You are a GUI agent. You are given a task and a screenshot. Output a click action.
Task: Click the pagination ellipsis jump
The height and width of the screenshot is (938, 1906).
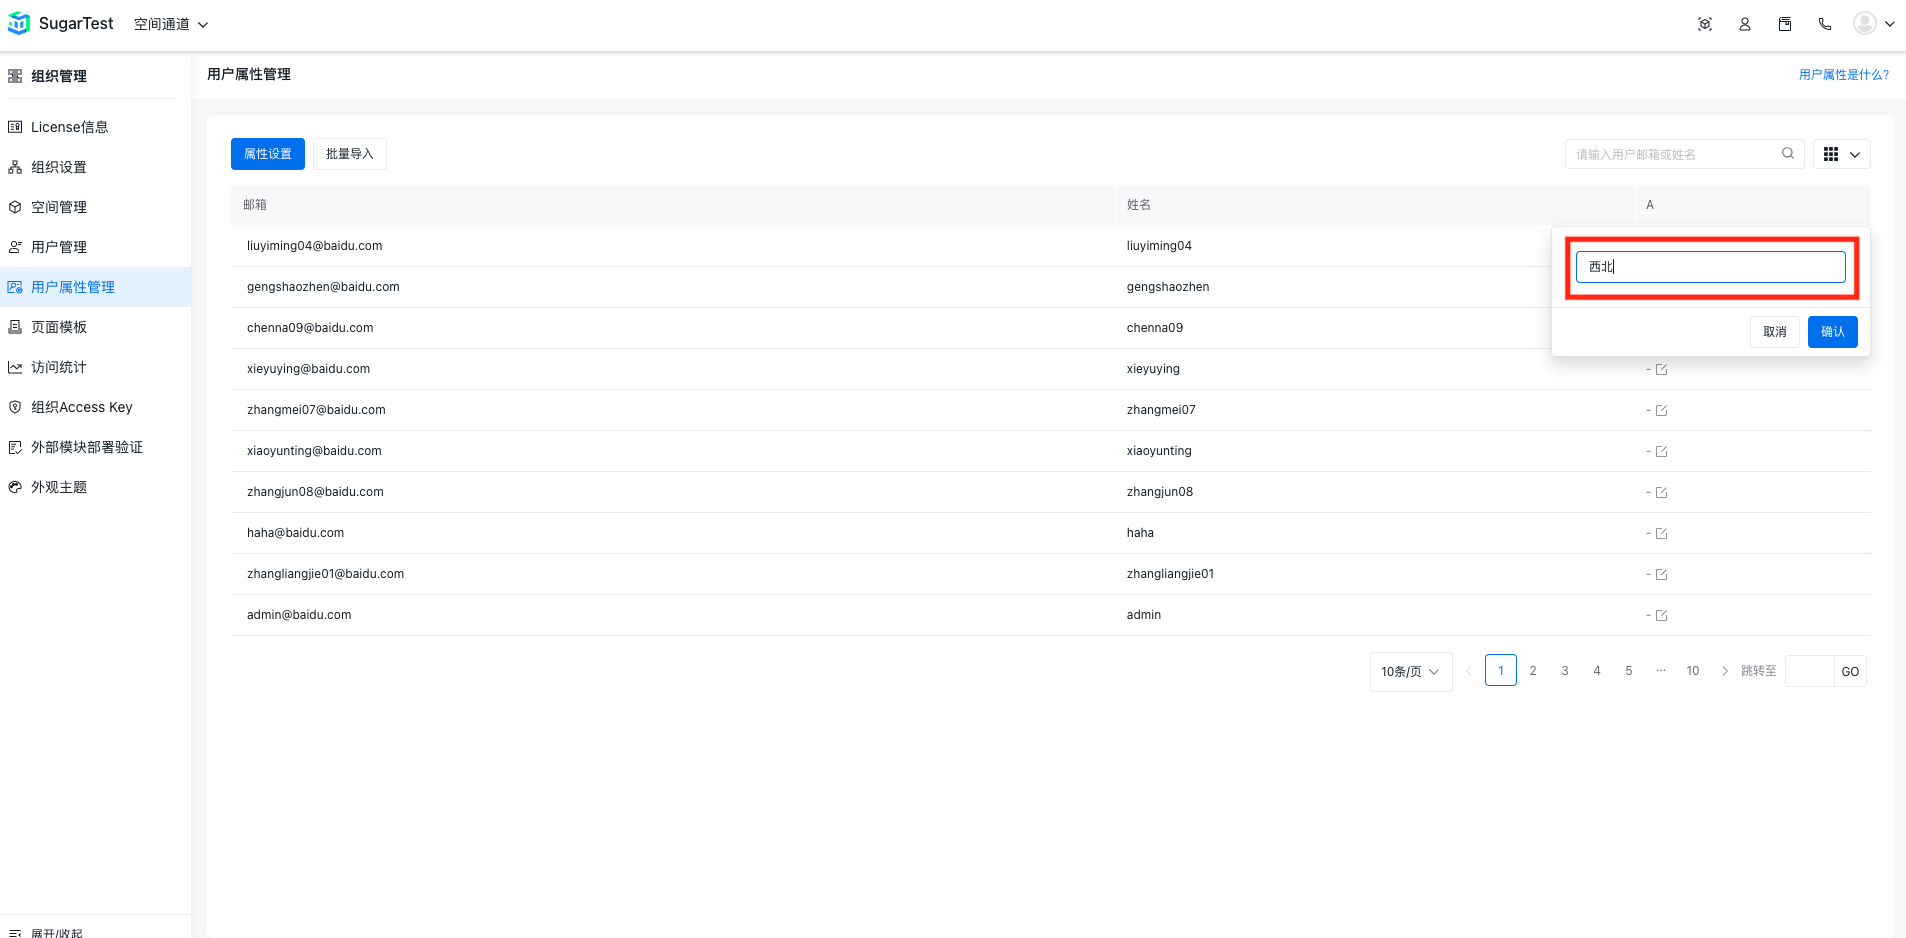point(1661,671)
